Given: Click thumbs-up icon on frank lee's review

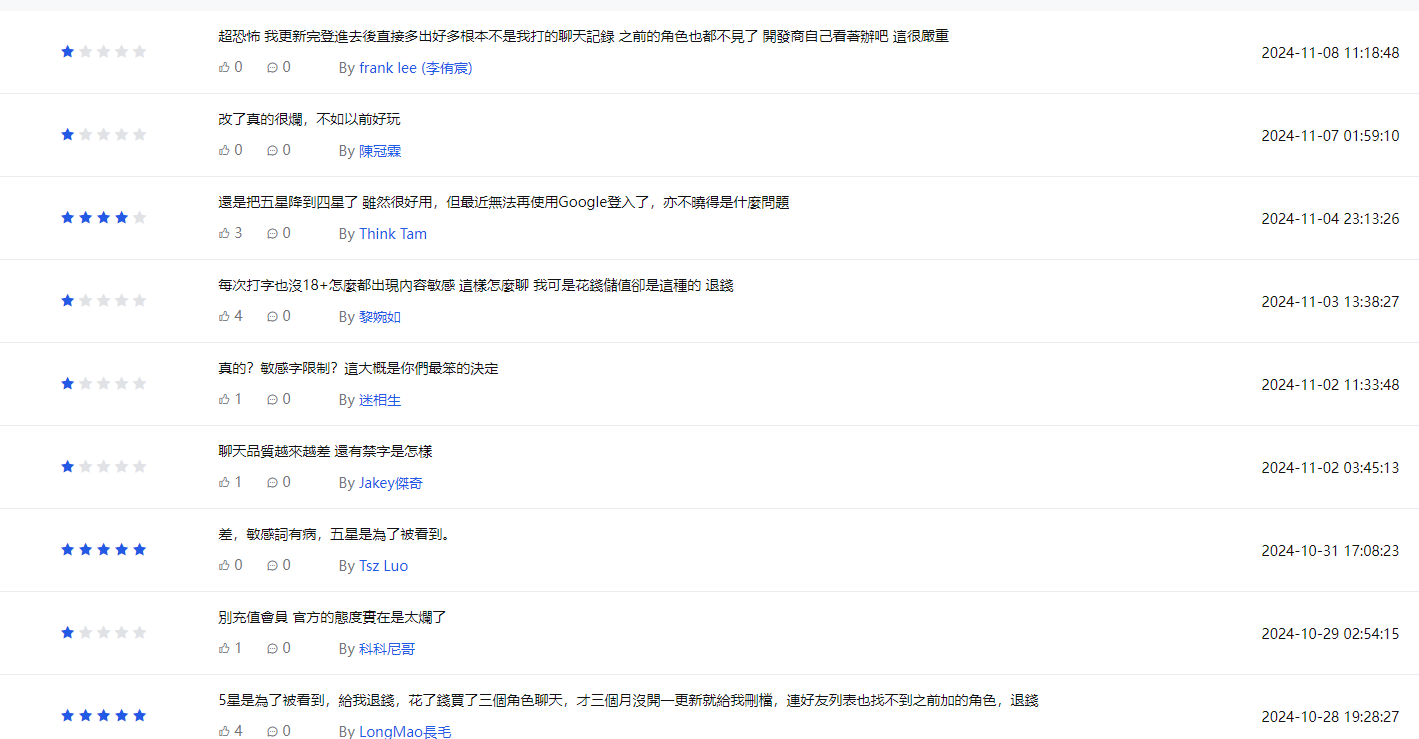Looking at the screenshot, I should 224,67.
